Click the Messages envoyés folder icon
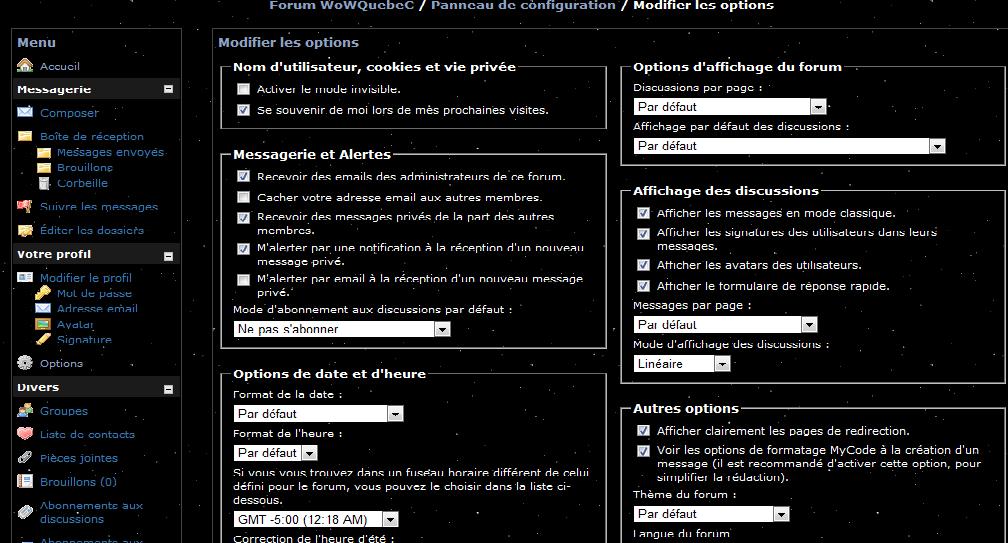Image resolution: width=1008 pixels, height=543 pixels. point(44,152)
